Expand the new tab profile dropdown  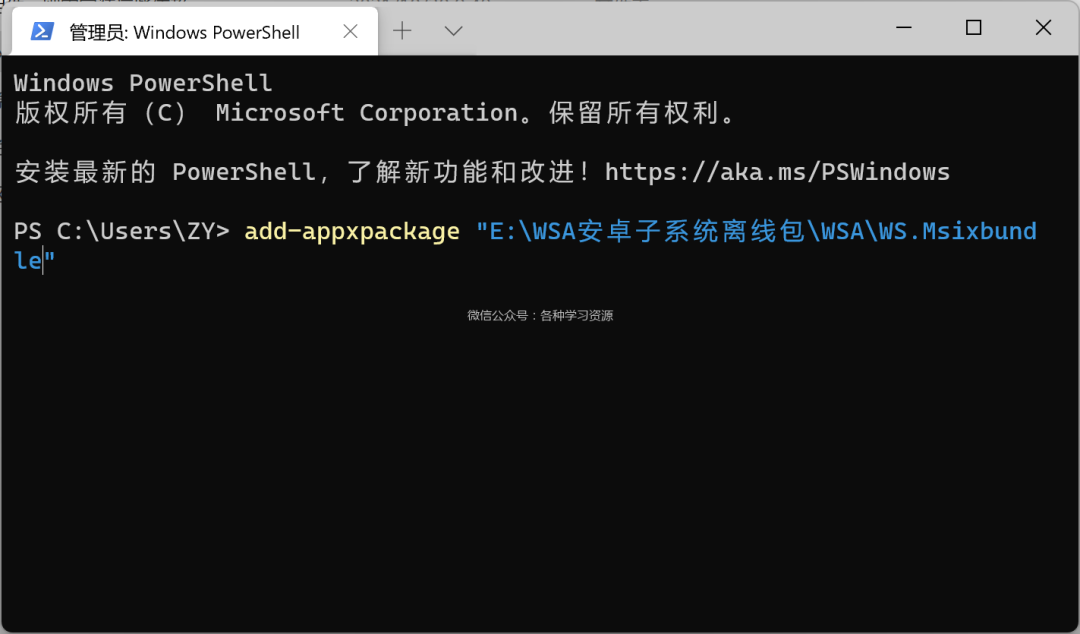[x=453, y=31]
